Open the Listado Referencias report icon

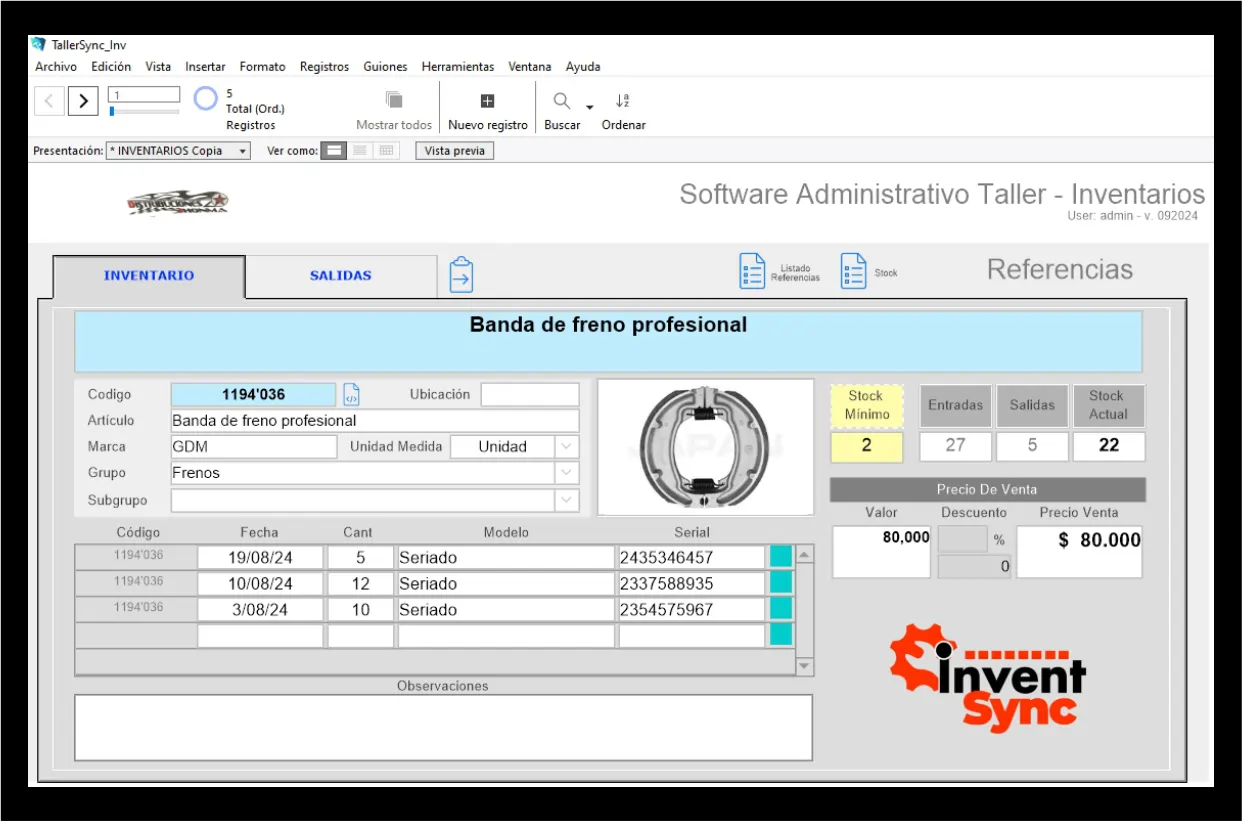pyautogui.click(x=752, y=271)
